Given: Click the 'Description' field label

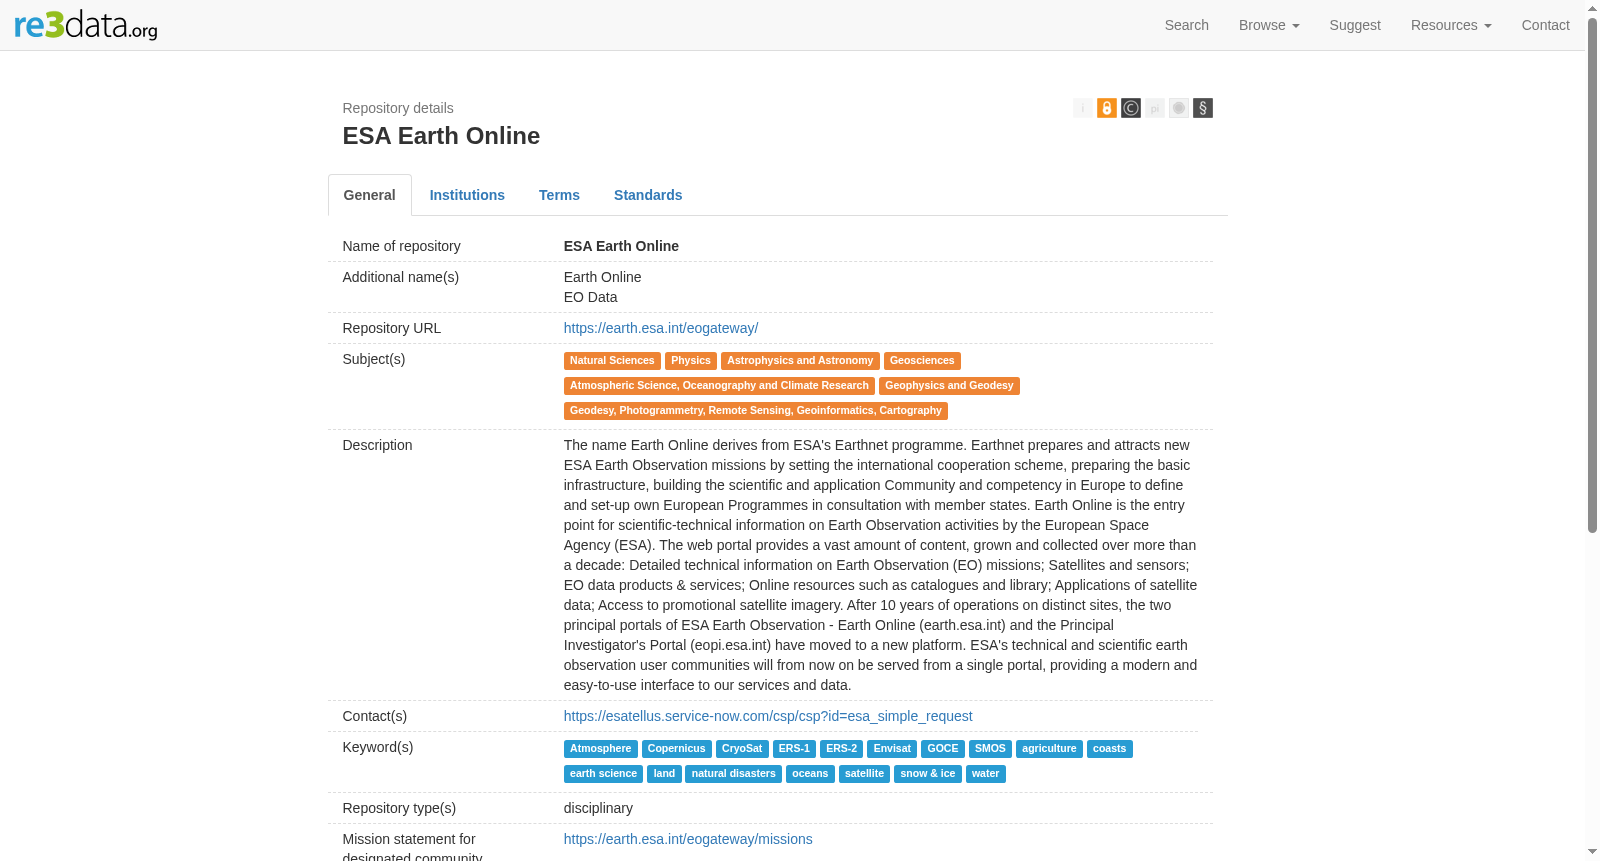Looking at the screenshot, I should pos(378,445).
